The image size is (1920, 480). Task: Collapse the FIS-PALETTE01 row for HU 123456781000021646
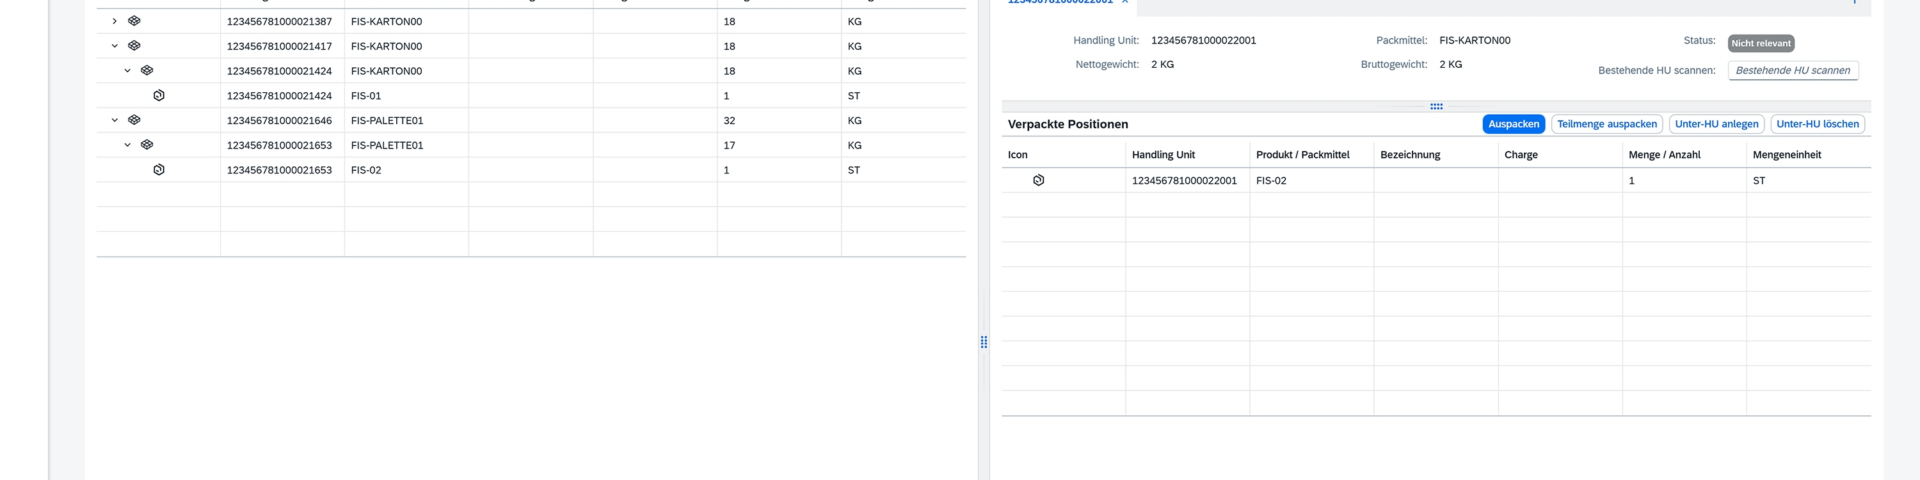(114, 120)
